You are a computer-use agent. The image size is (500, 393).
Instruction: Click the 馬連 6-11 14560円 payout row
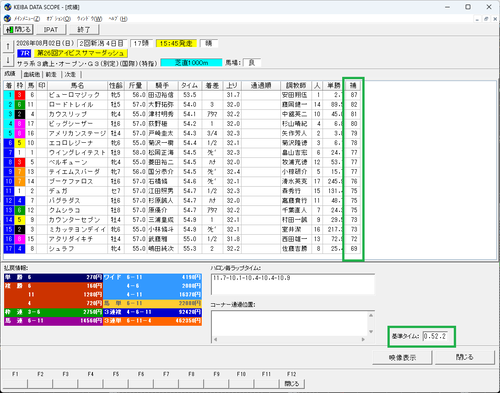coord(53,321)
